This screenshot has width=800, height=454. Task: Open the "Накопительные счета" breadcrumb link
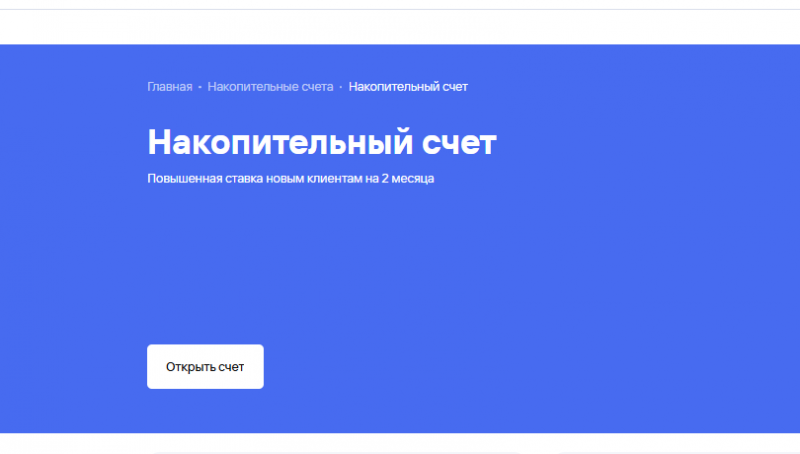pos(270,87)
